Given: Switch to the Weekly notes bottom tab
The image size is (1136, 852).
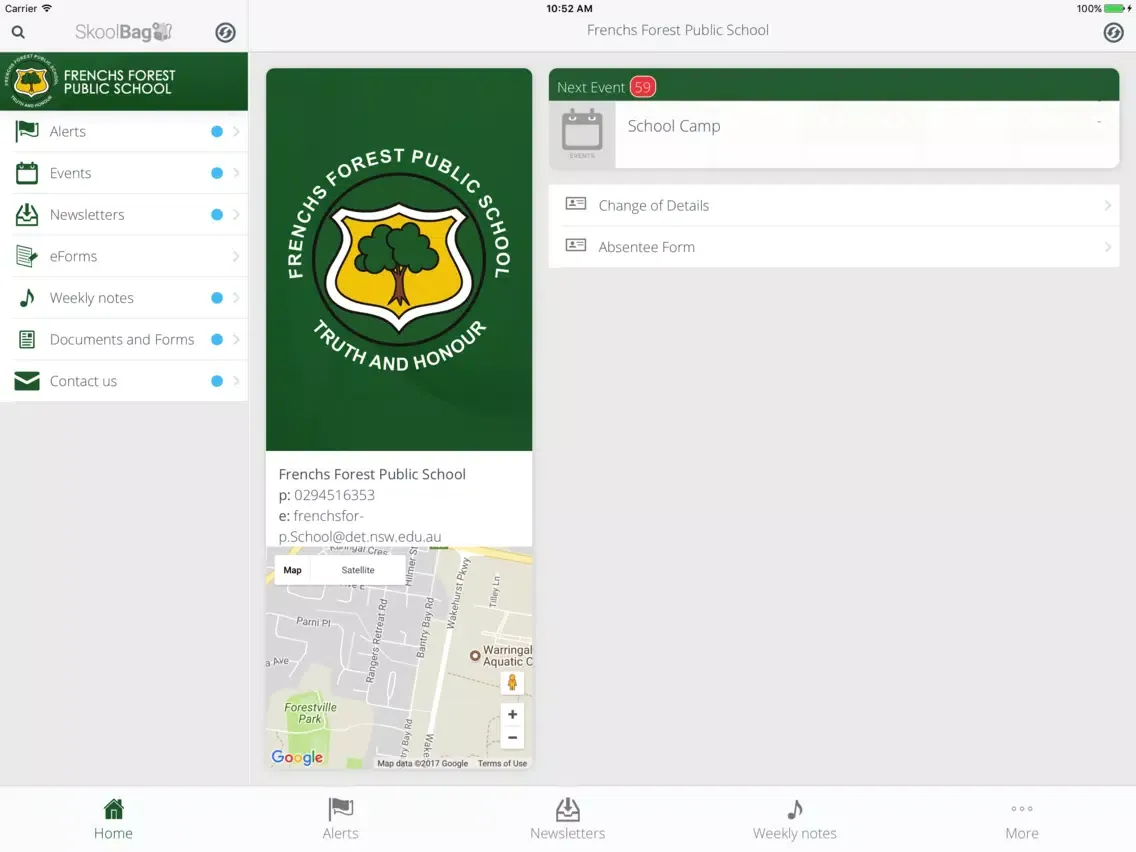Looking at the screenshot, I should tap(795, 819).
